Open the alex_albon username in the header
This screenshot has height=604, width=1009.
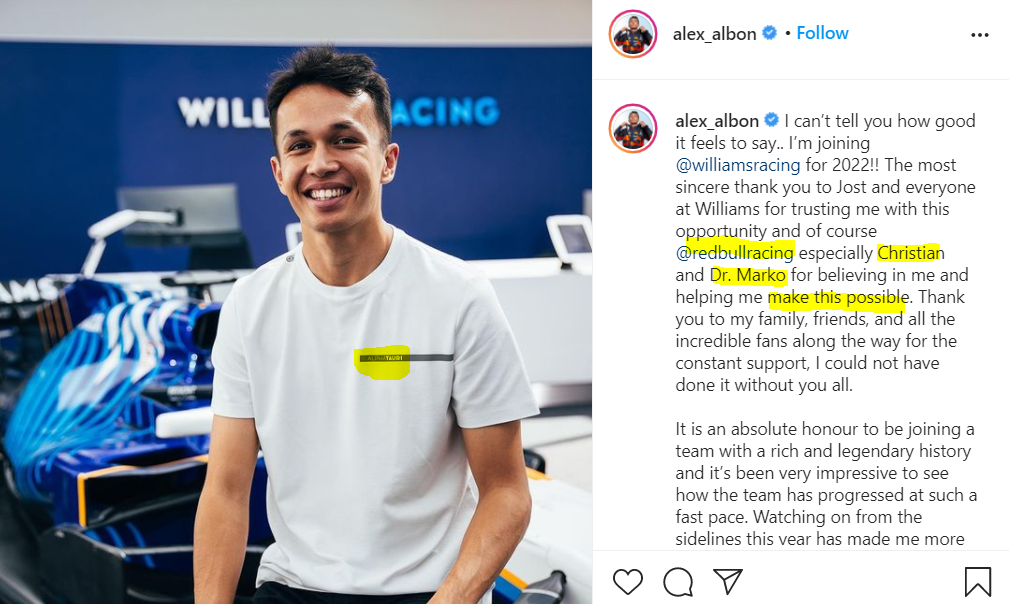pos(714,34)
